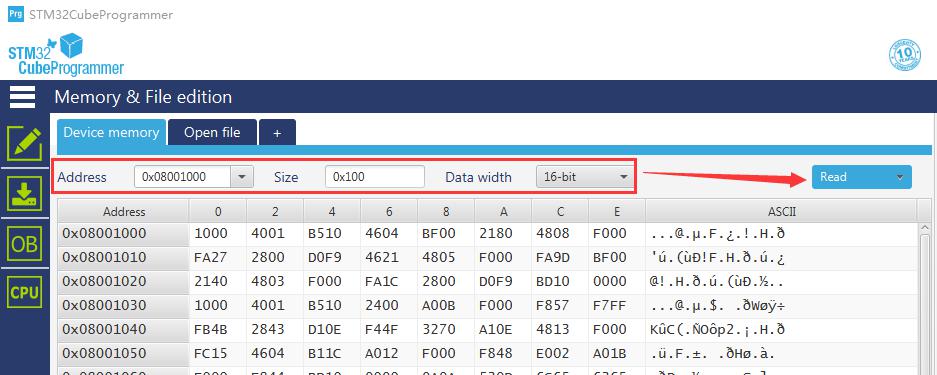Open the hamburger menu icon
This screenshot has width=937, height=375.
tap(23, 97)
